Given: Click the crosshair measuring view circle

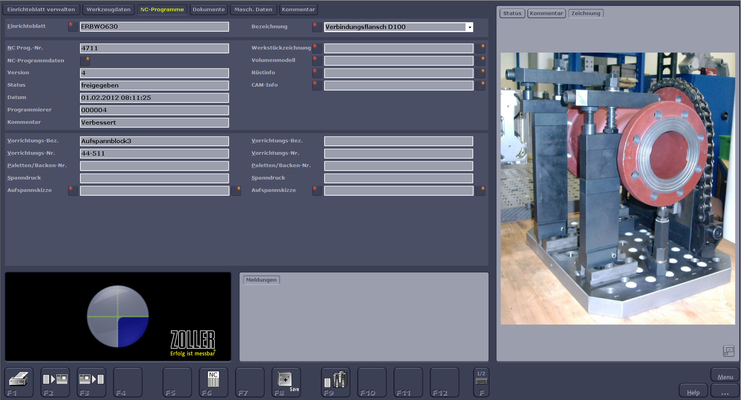Looking at the screenshot, I should 118,316.
